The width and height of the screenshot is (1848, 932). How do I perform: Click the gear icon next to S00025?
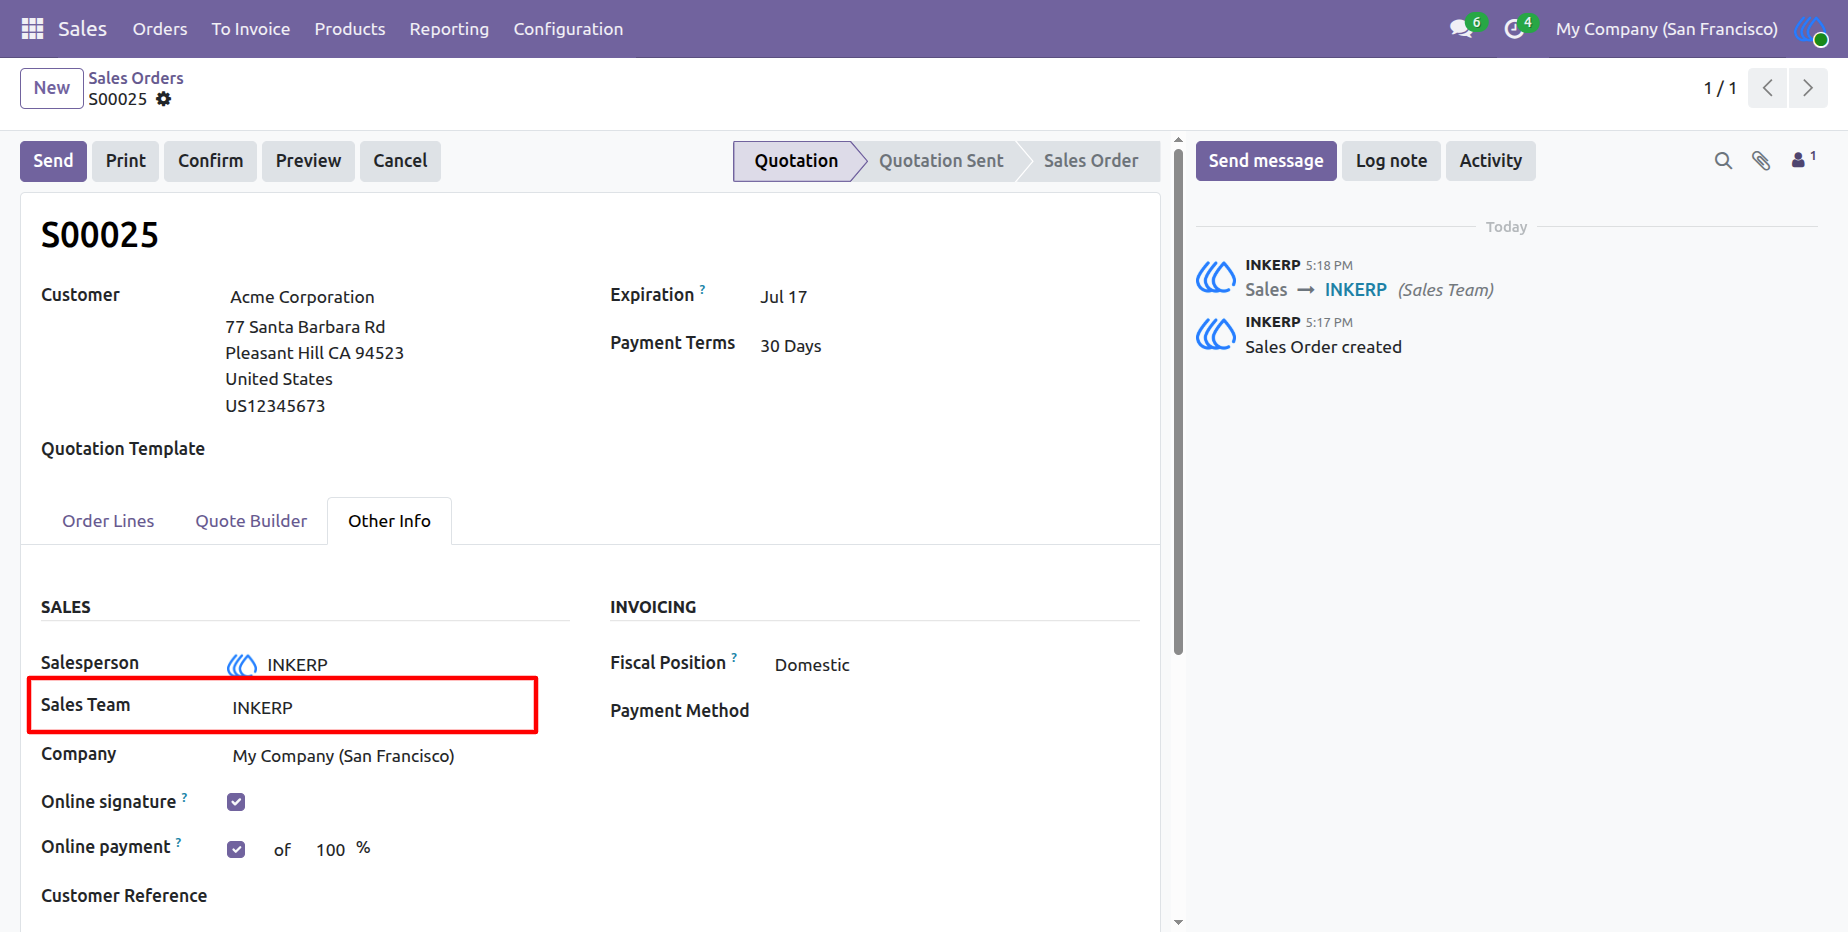[x=164, y=99]
